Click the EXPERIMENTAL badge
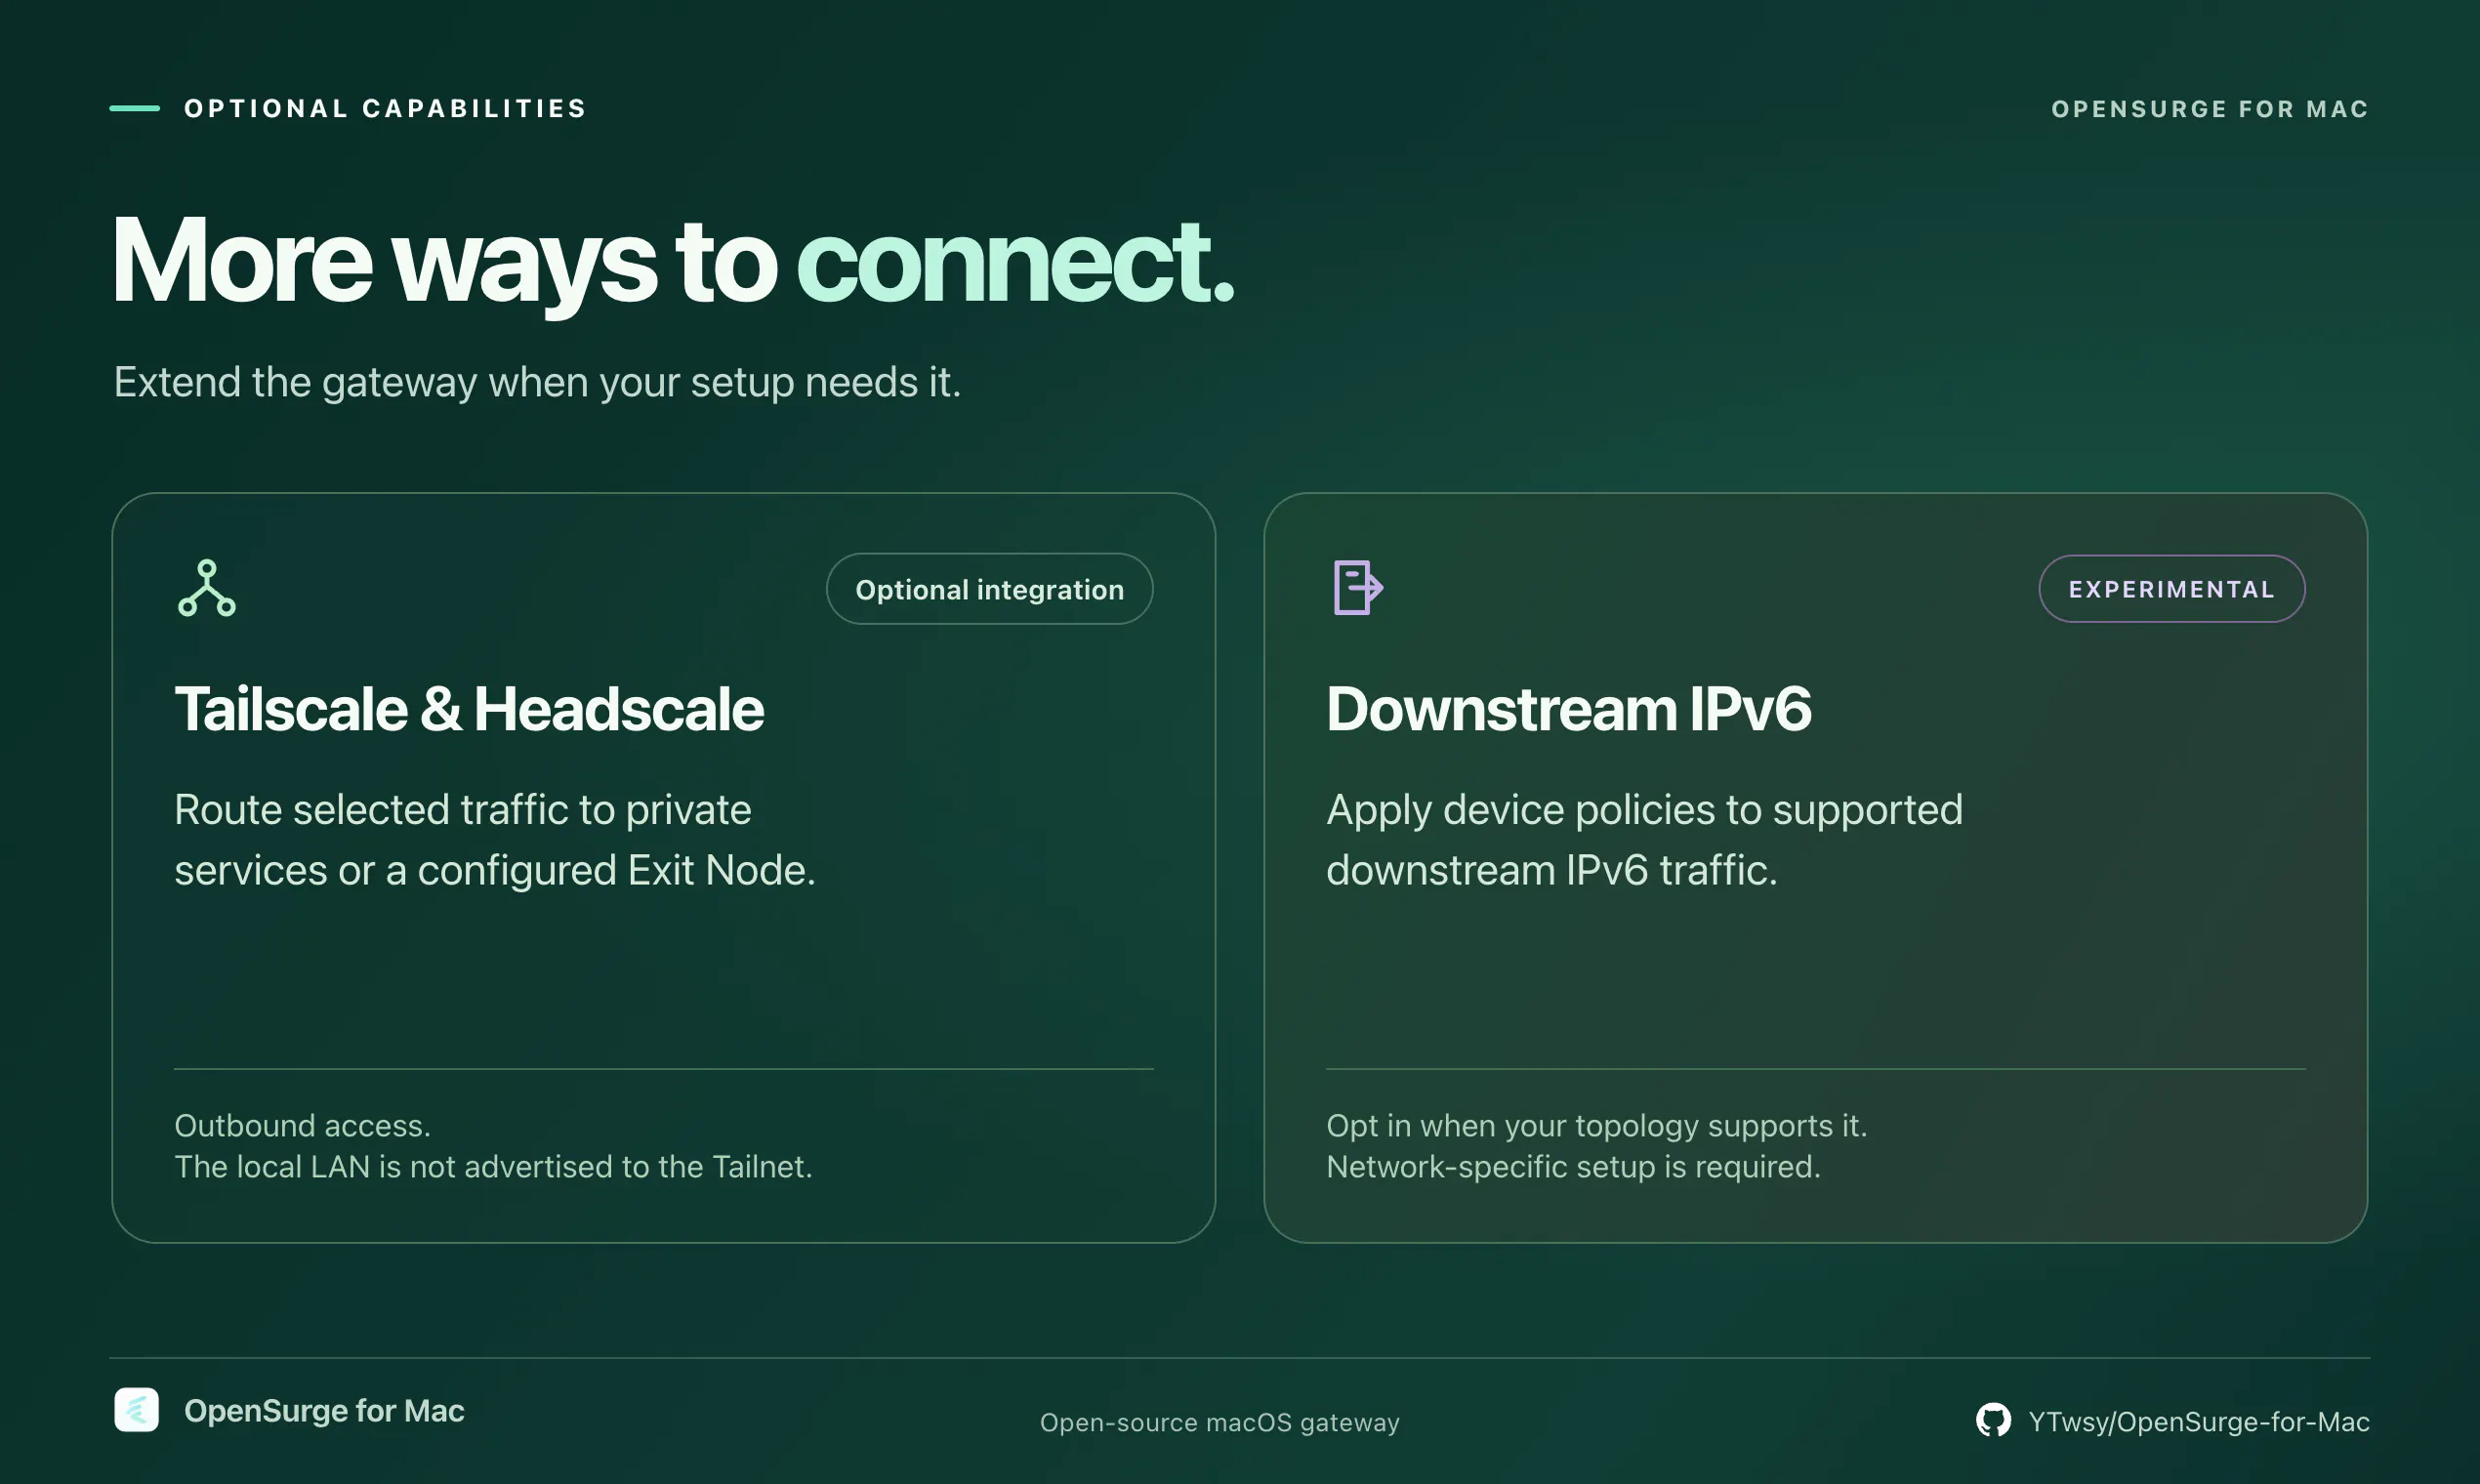This screenshot has width=2480, height=1484. click(x=2172, y=589)
